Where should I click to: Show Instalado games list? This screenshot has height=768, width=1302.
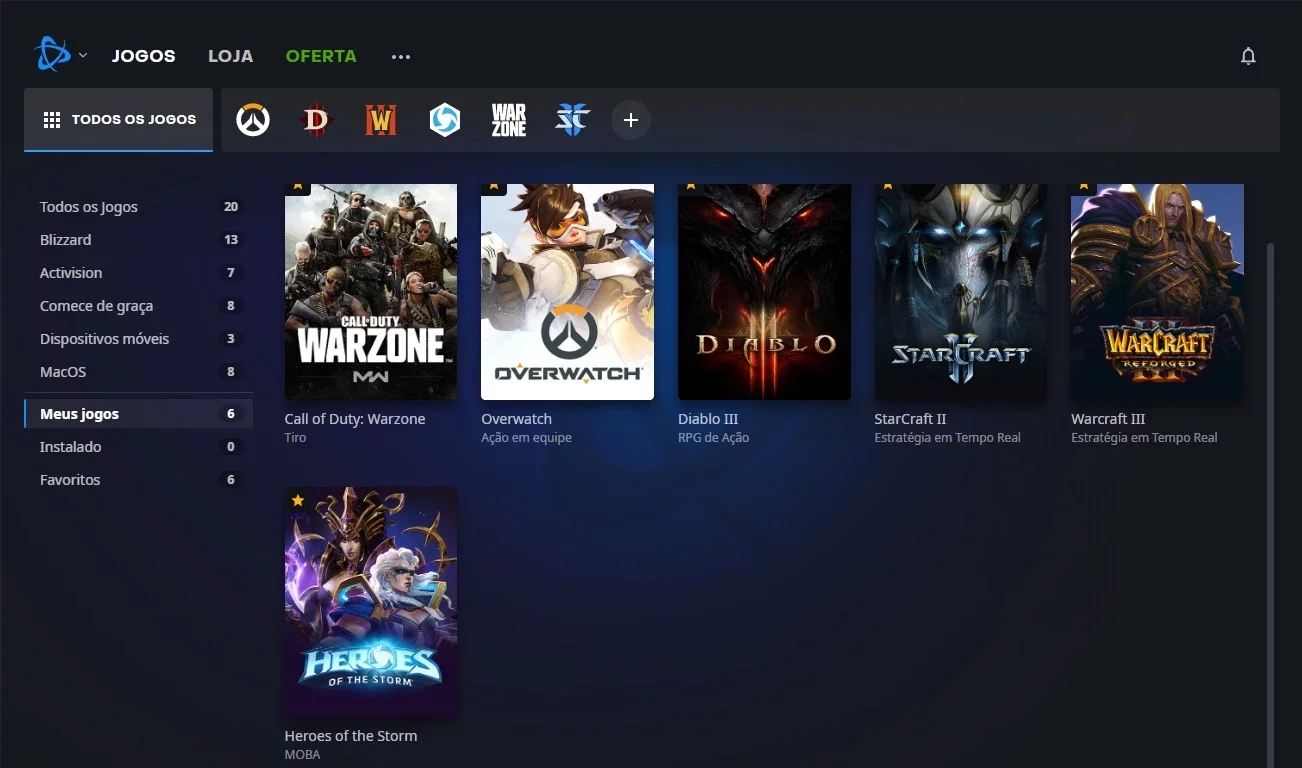138,447
